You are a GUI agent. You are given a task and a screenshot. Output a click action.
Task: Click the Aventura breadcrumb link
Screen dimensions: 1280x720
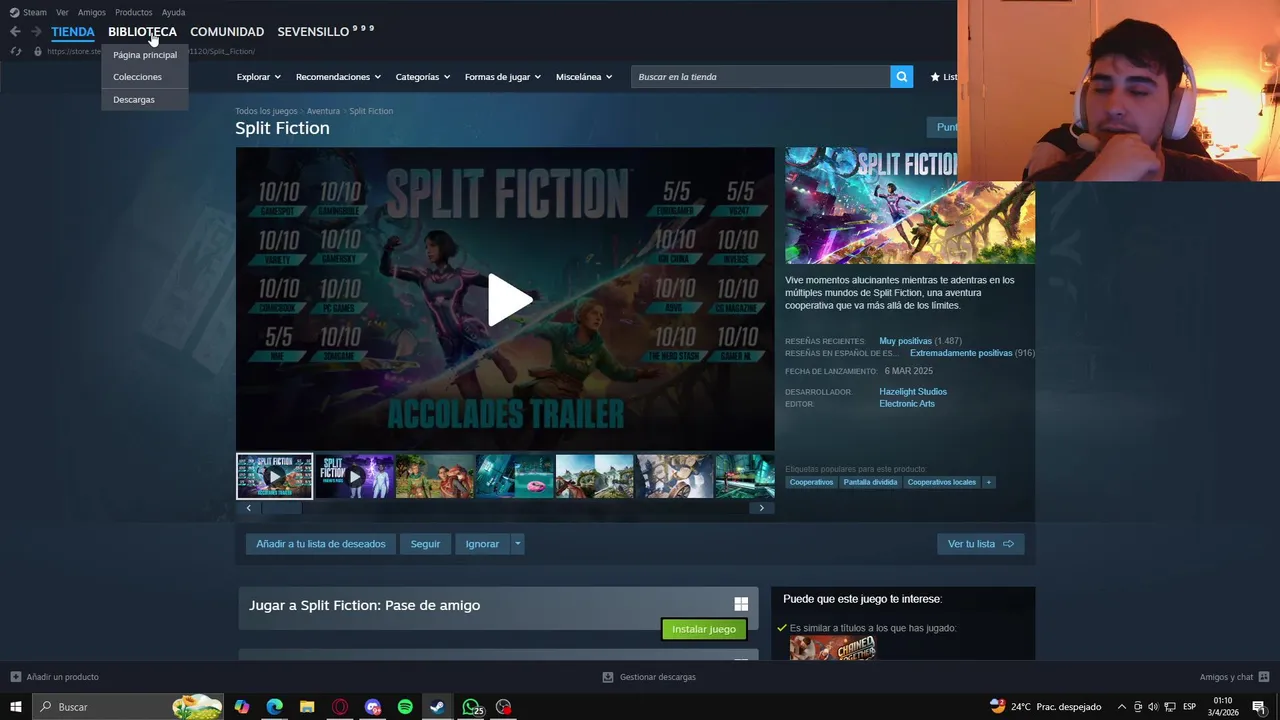point(323,111)
